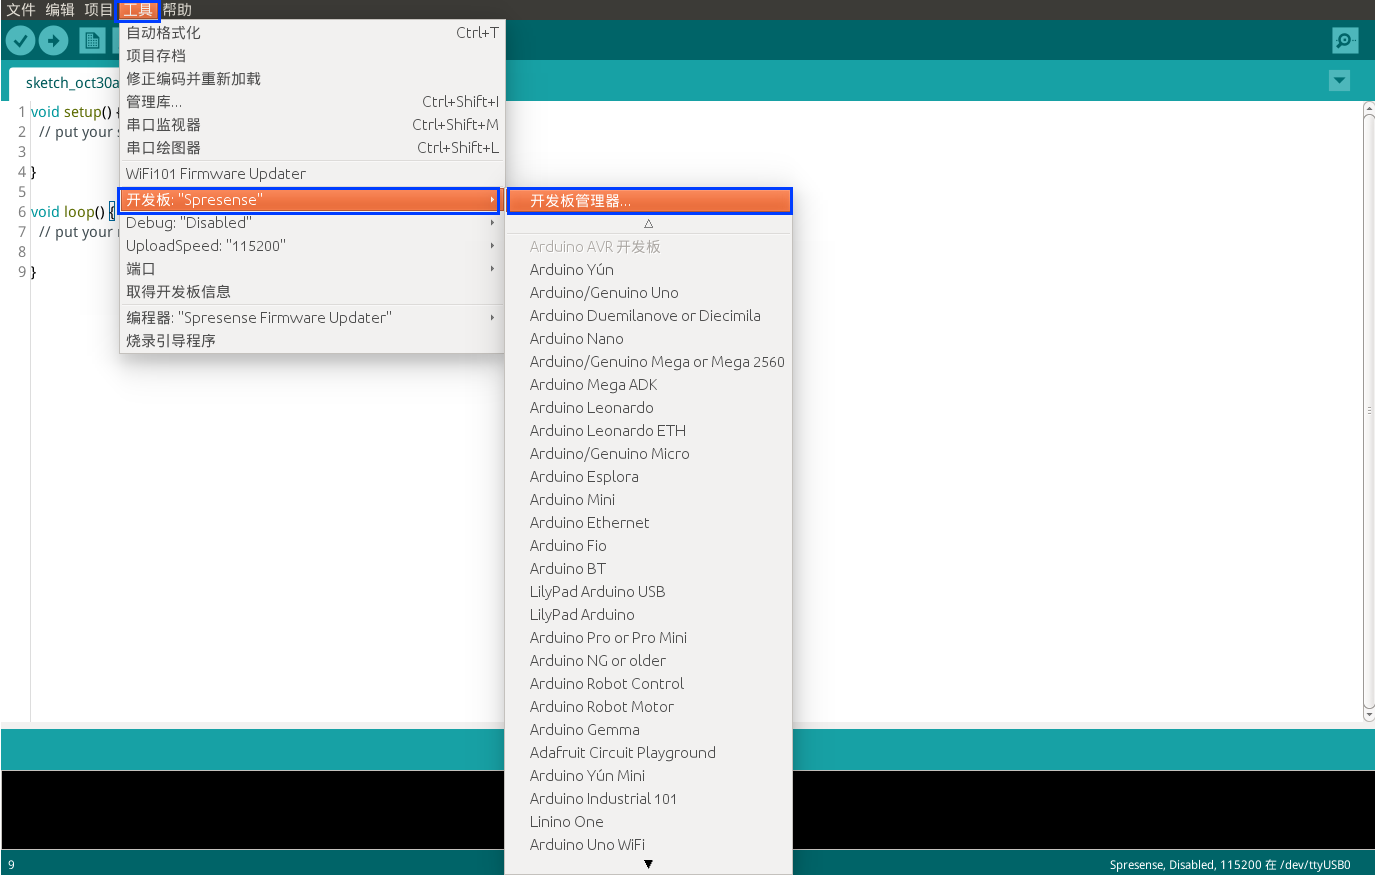Screen dimensions: 1375x876
Task: Open the Serial Monitor magnifier icon
Action: click(1344, 40)
